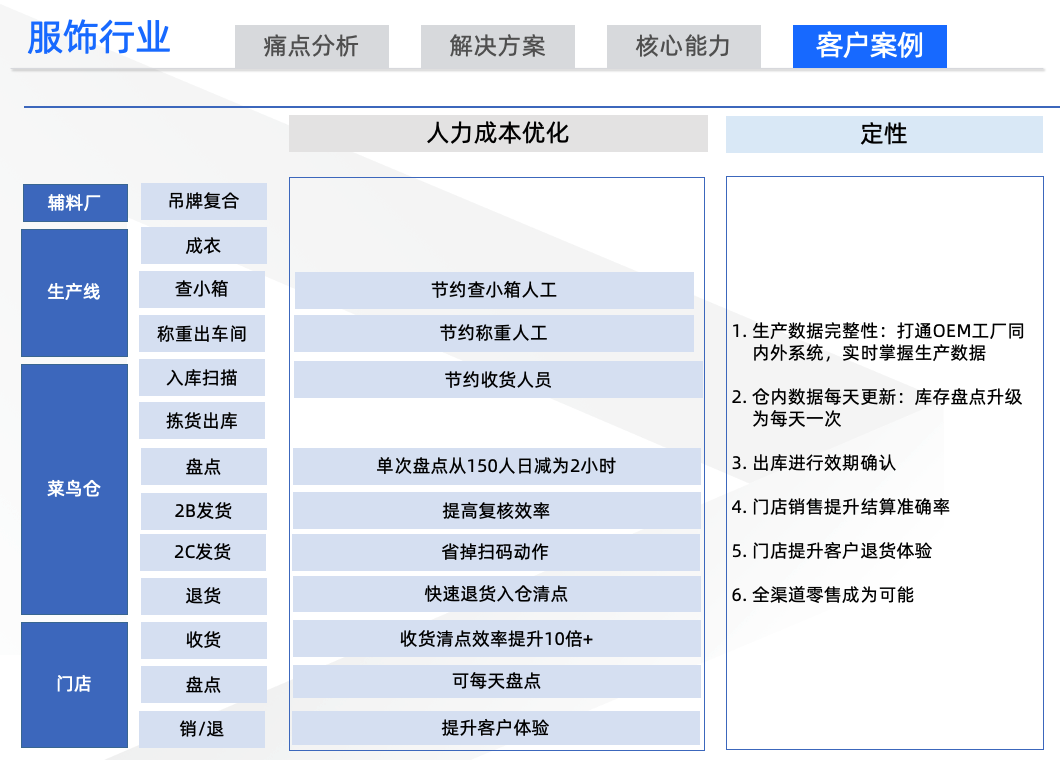Select the 定性 column header
This screenshot has height=760, width=1060.
[x=884, y=133]
